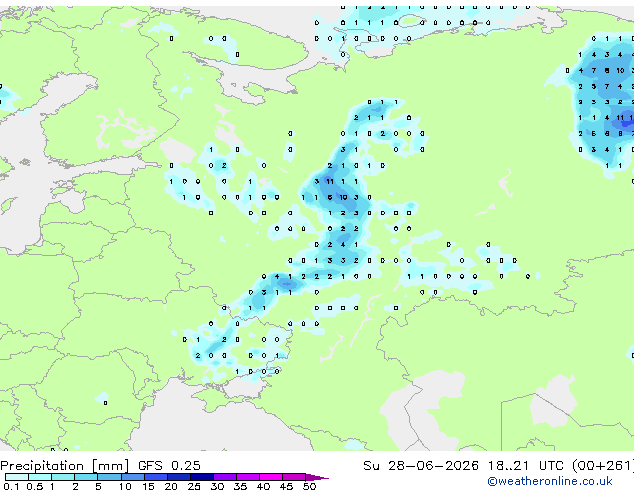Select the bright magenta 40–45 mm legend swatch

[x=271, y=477]
